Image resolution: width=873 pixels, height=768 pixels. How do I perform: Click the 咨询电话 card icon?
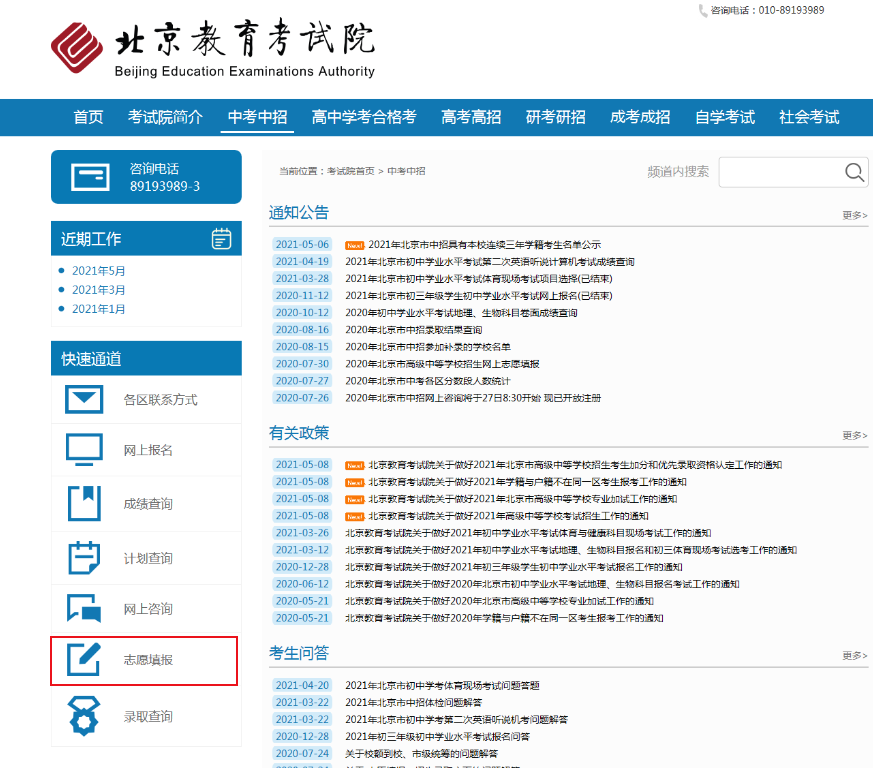[x=90, y=177]
